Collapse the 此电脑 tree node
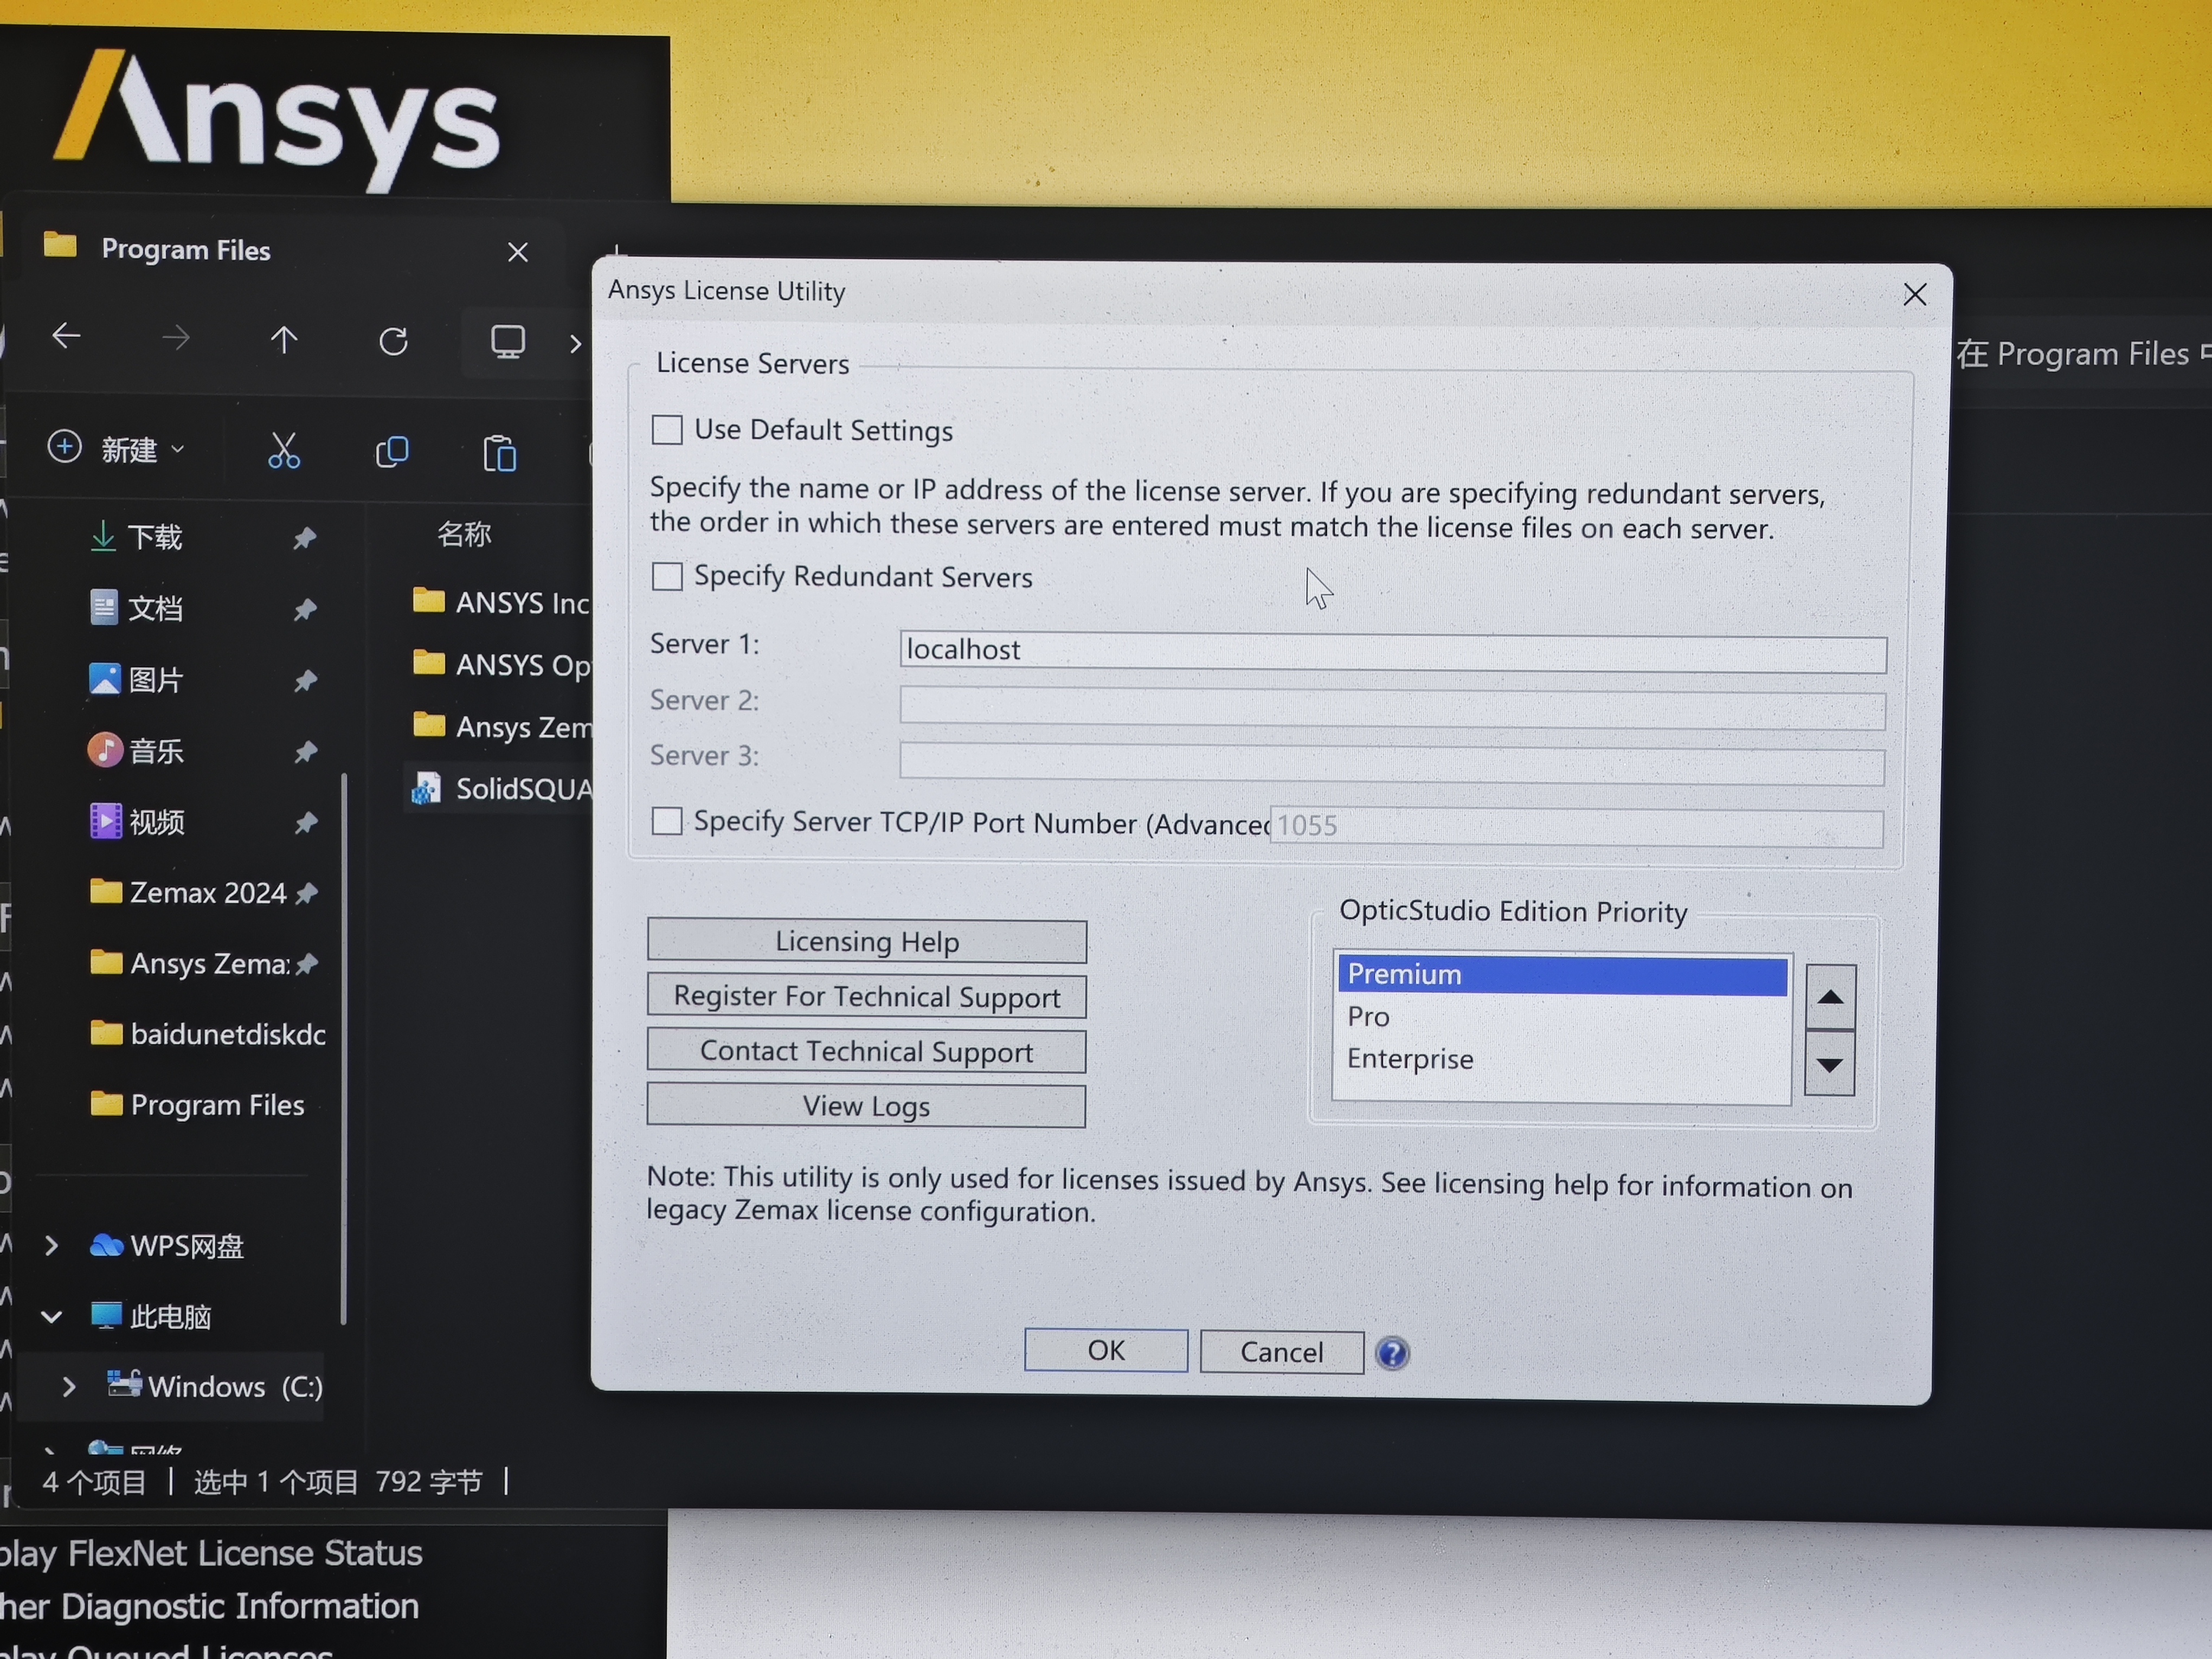The height and width of the screenshot is (1659, 2212). 52,1316
